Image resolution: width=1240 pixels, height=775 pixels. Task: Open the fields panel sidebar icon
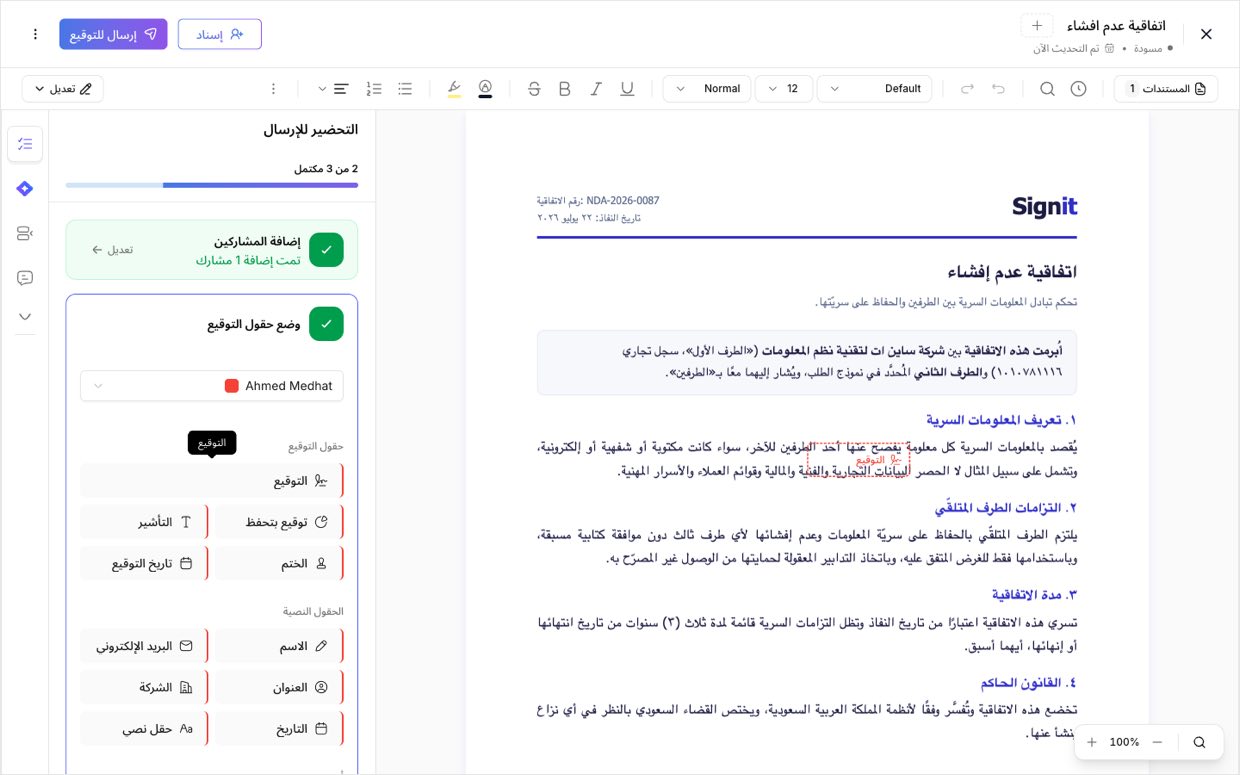(x=25, y=233)
